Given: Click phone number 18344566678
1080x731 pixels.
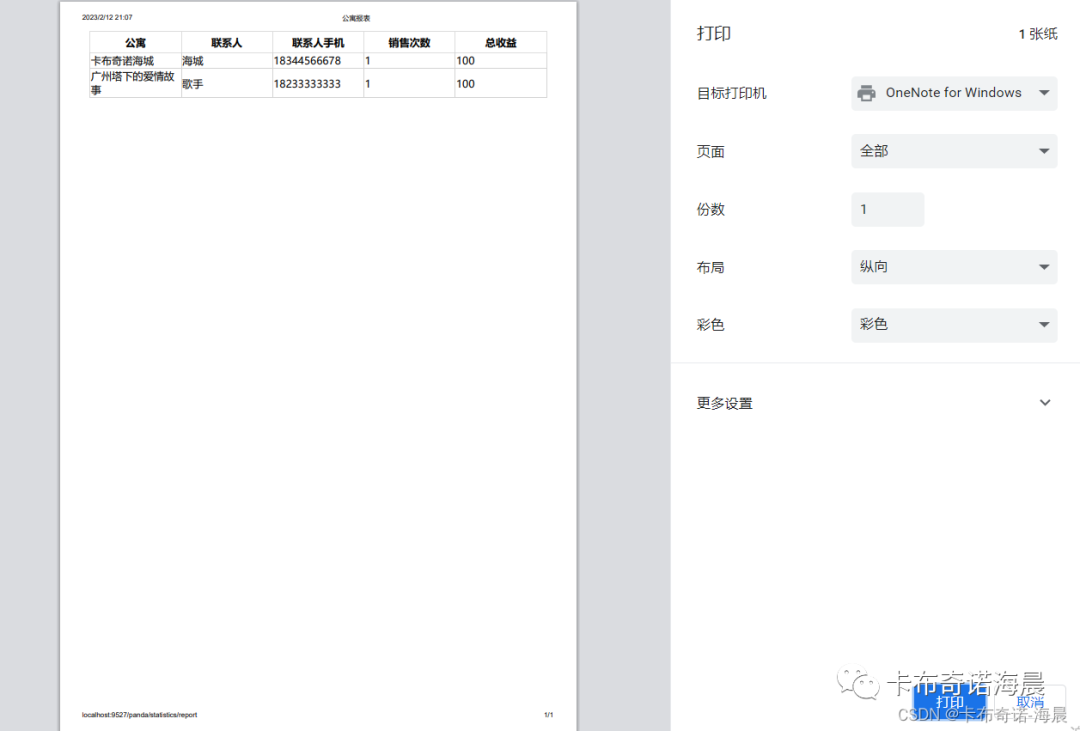Looking at the screenshot, I should pyautogui.click(x=307, y=61).
